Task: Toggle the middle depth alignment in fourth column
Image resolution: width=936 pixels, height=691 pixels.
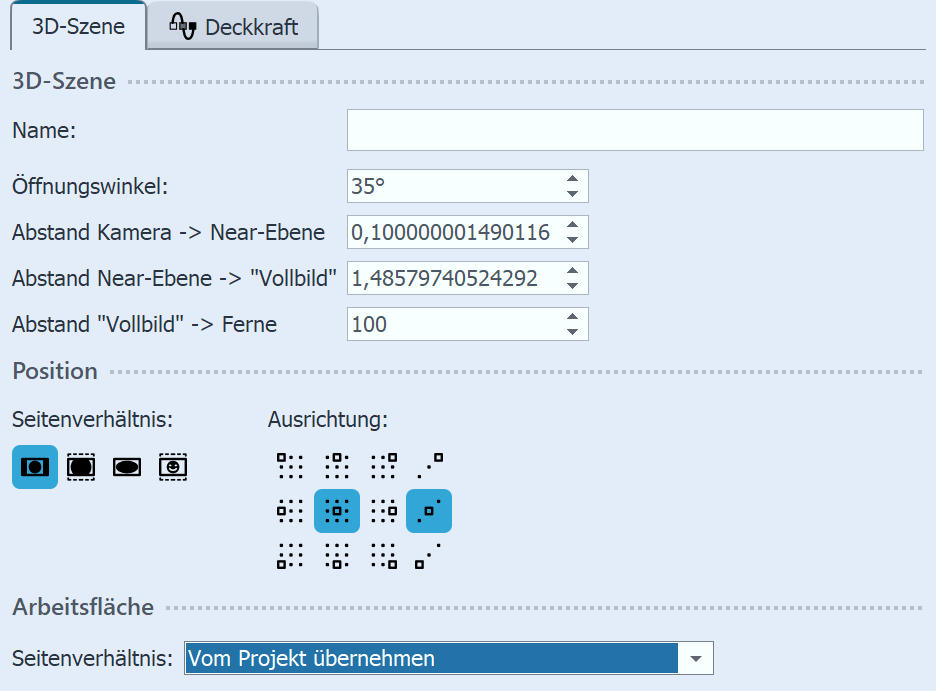Action: (429, 511)
